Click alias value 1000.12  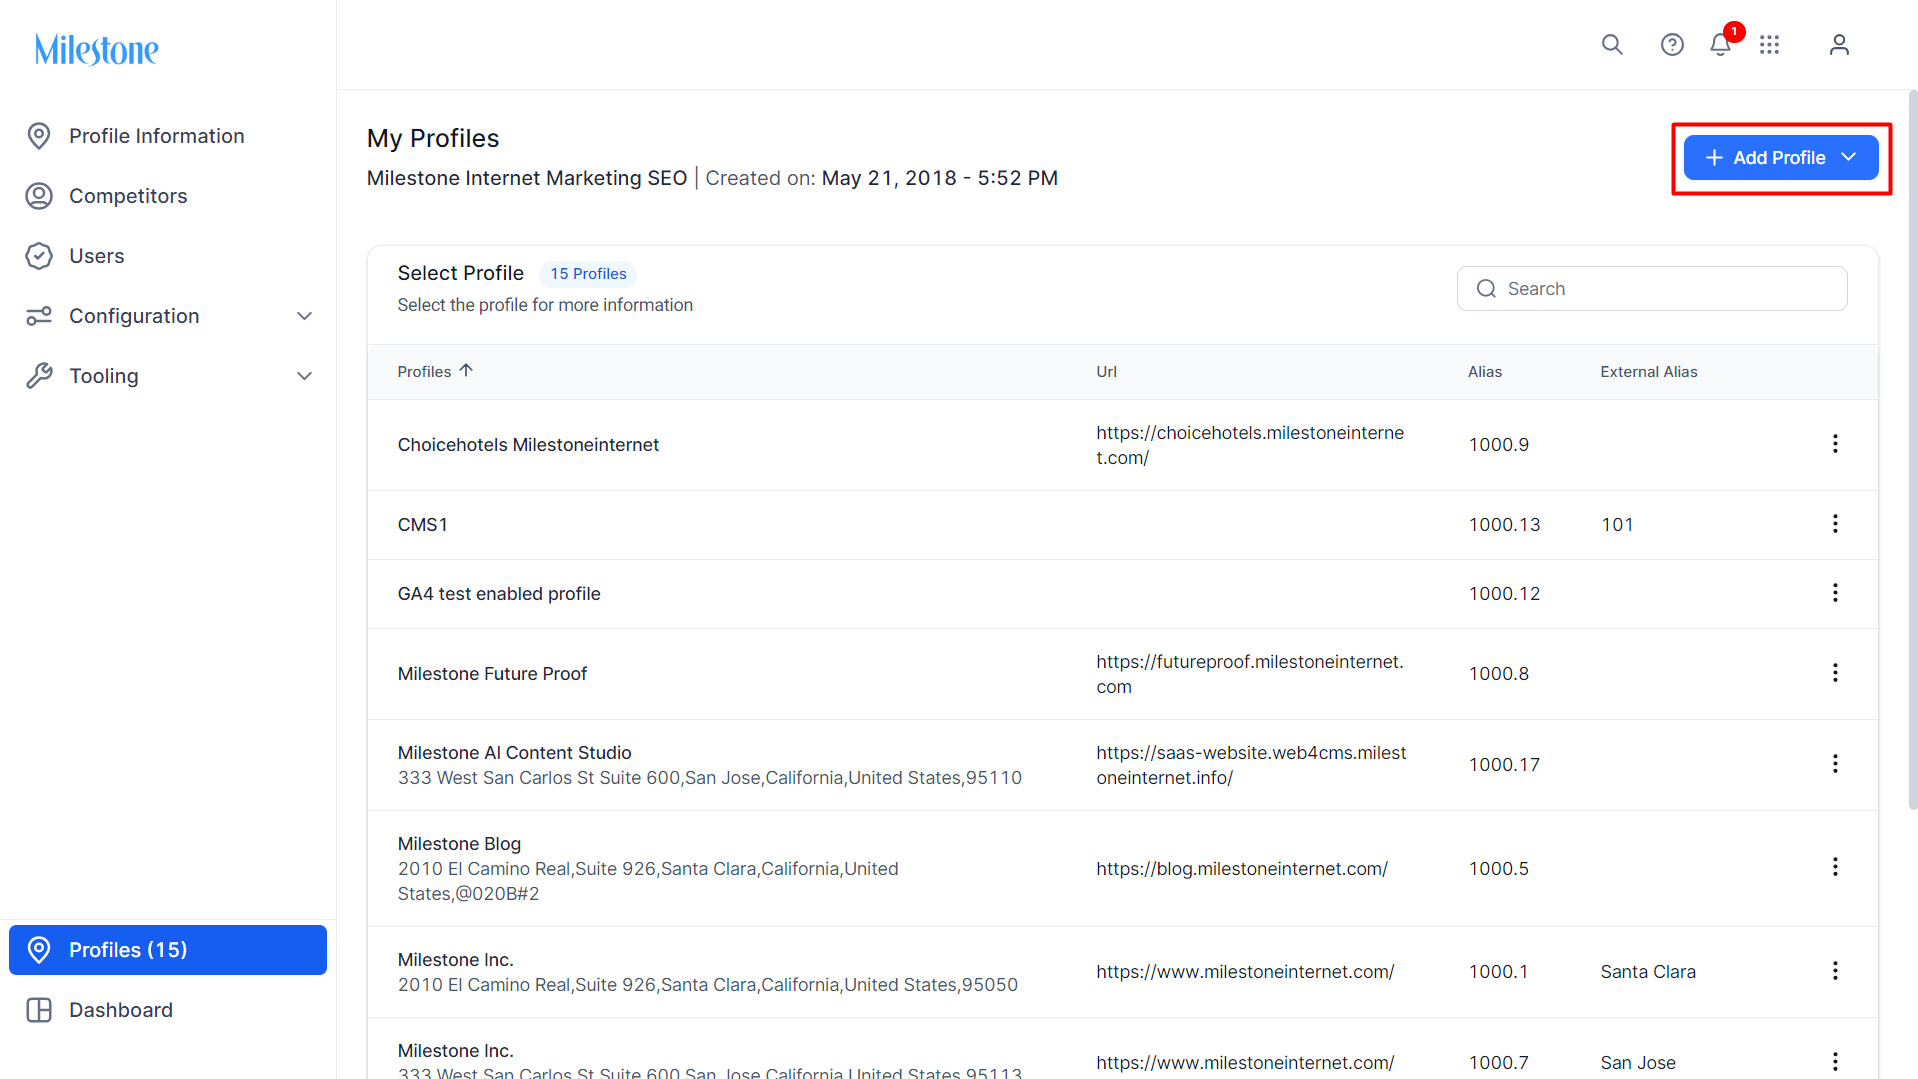(x=1504, y=594)
